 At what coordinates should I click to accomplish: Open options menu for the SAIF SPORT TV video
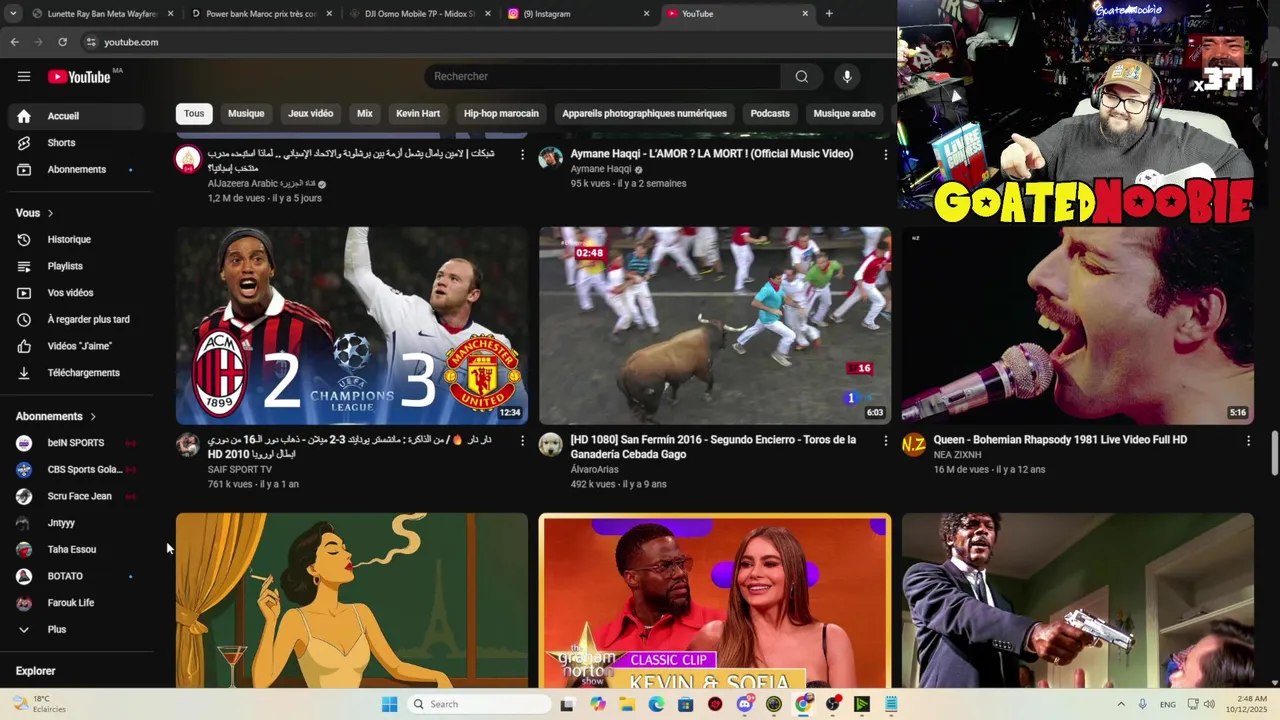tap(522, 440)
